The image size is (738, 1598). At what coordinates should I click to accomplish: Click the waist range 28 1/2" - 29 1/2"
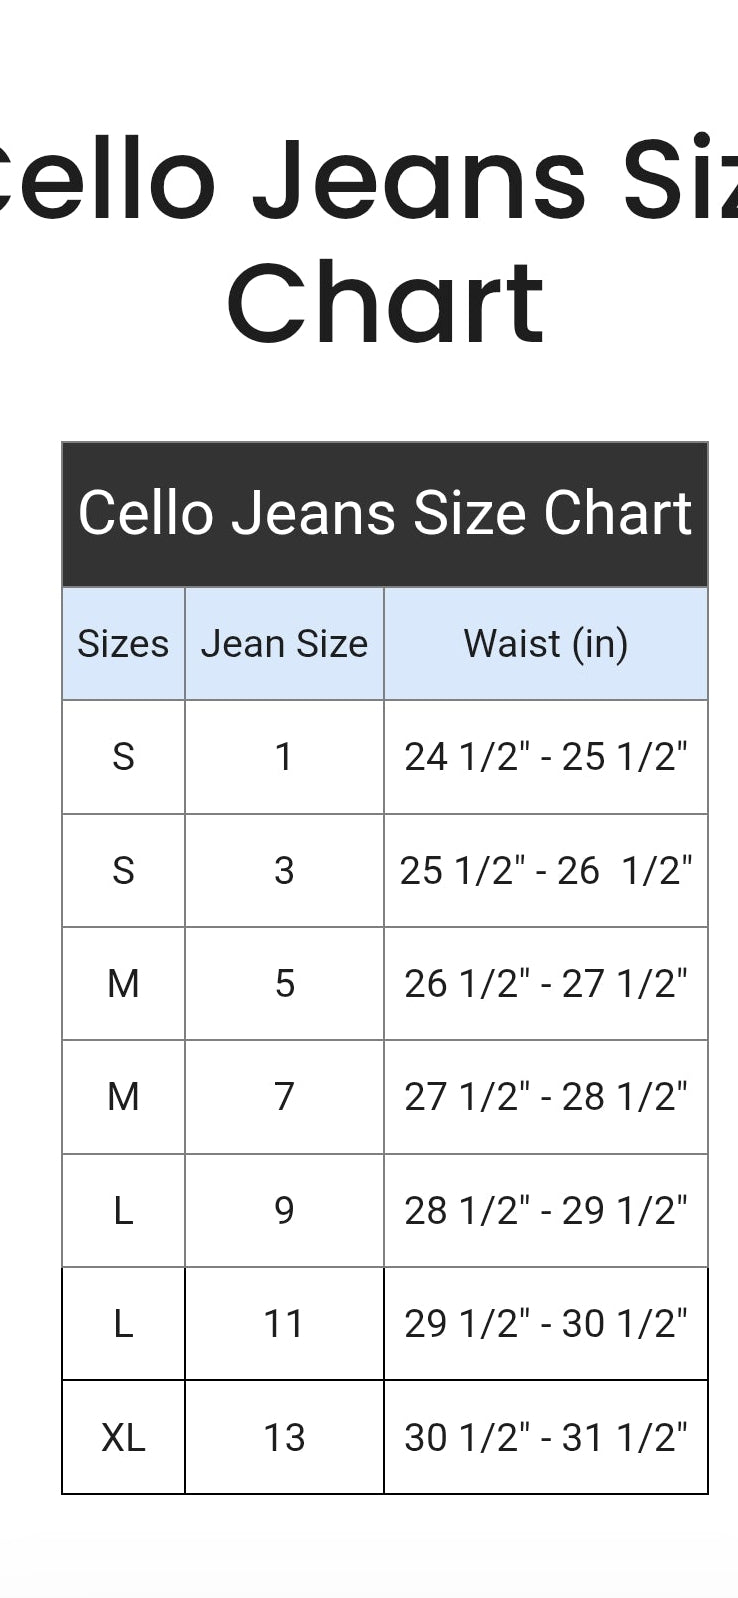546,1211
